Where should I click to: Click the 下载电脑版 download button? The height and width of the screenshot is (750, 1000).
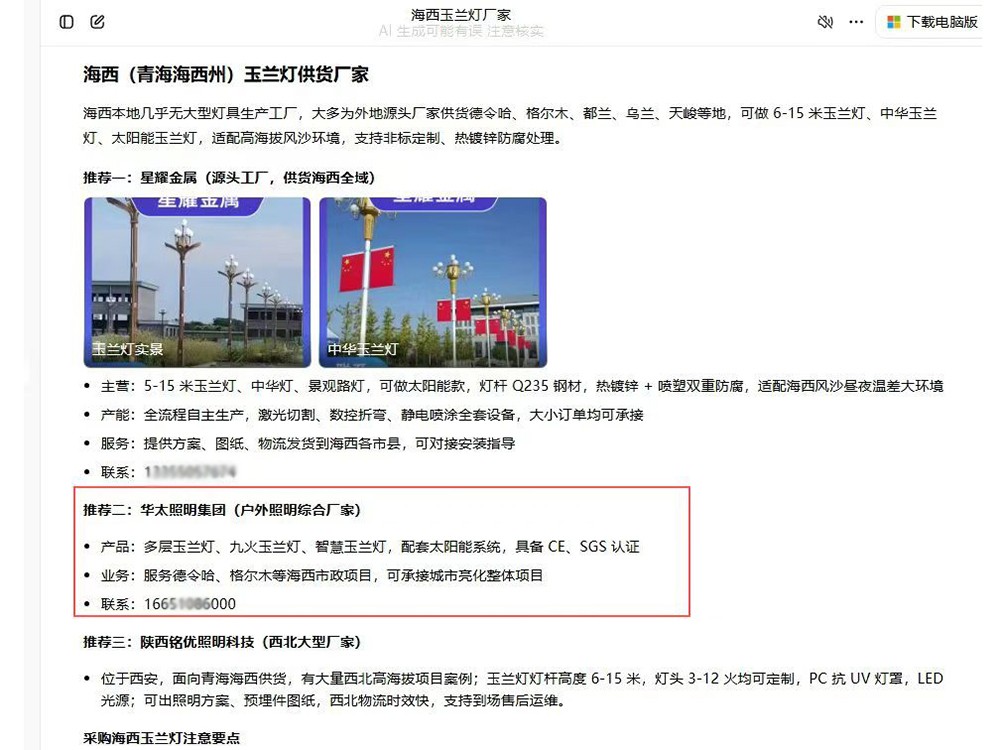[x=932, y=22]
